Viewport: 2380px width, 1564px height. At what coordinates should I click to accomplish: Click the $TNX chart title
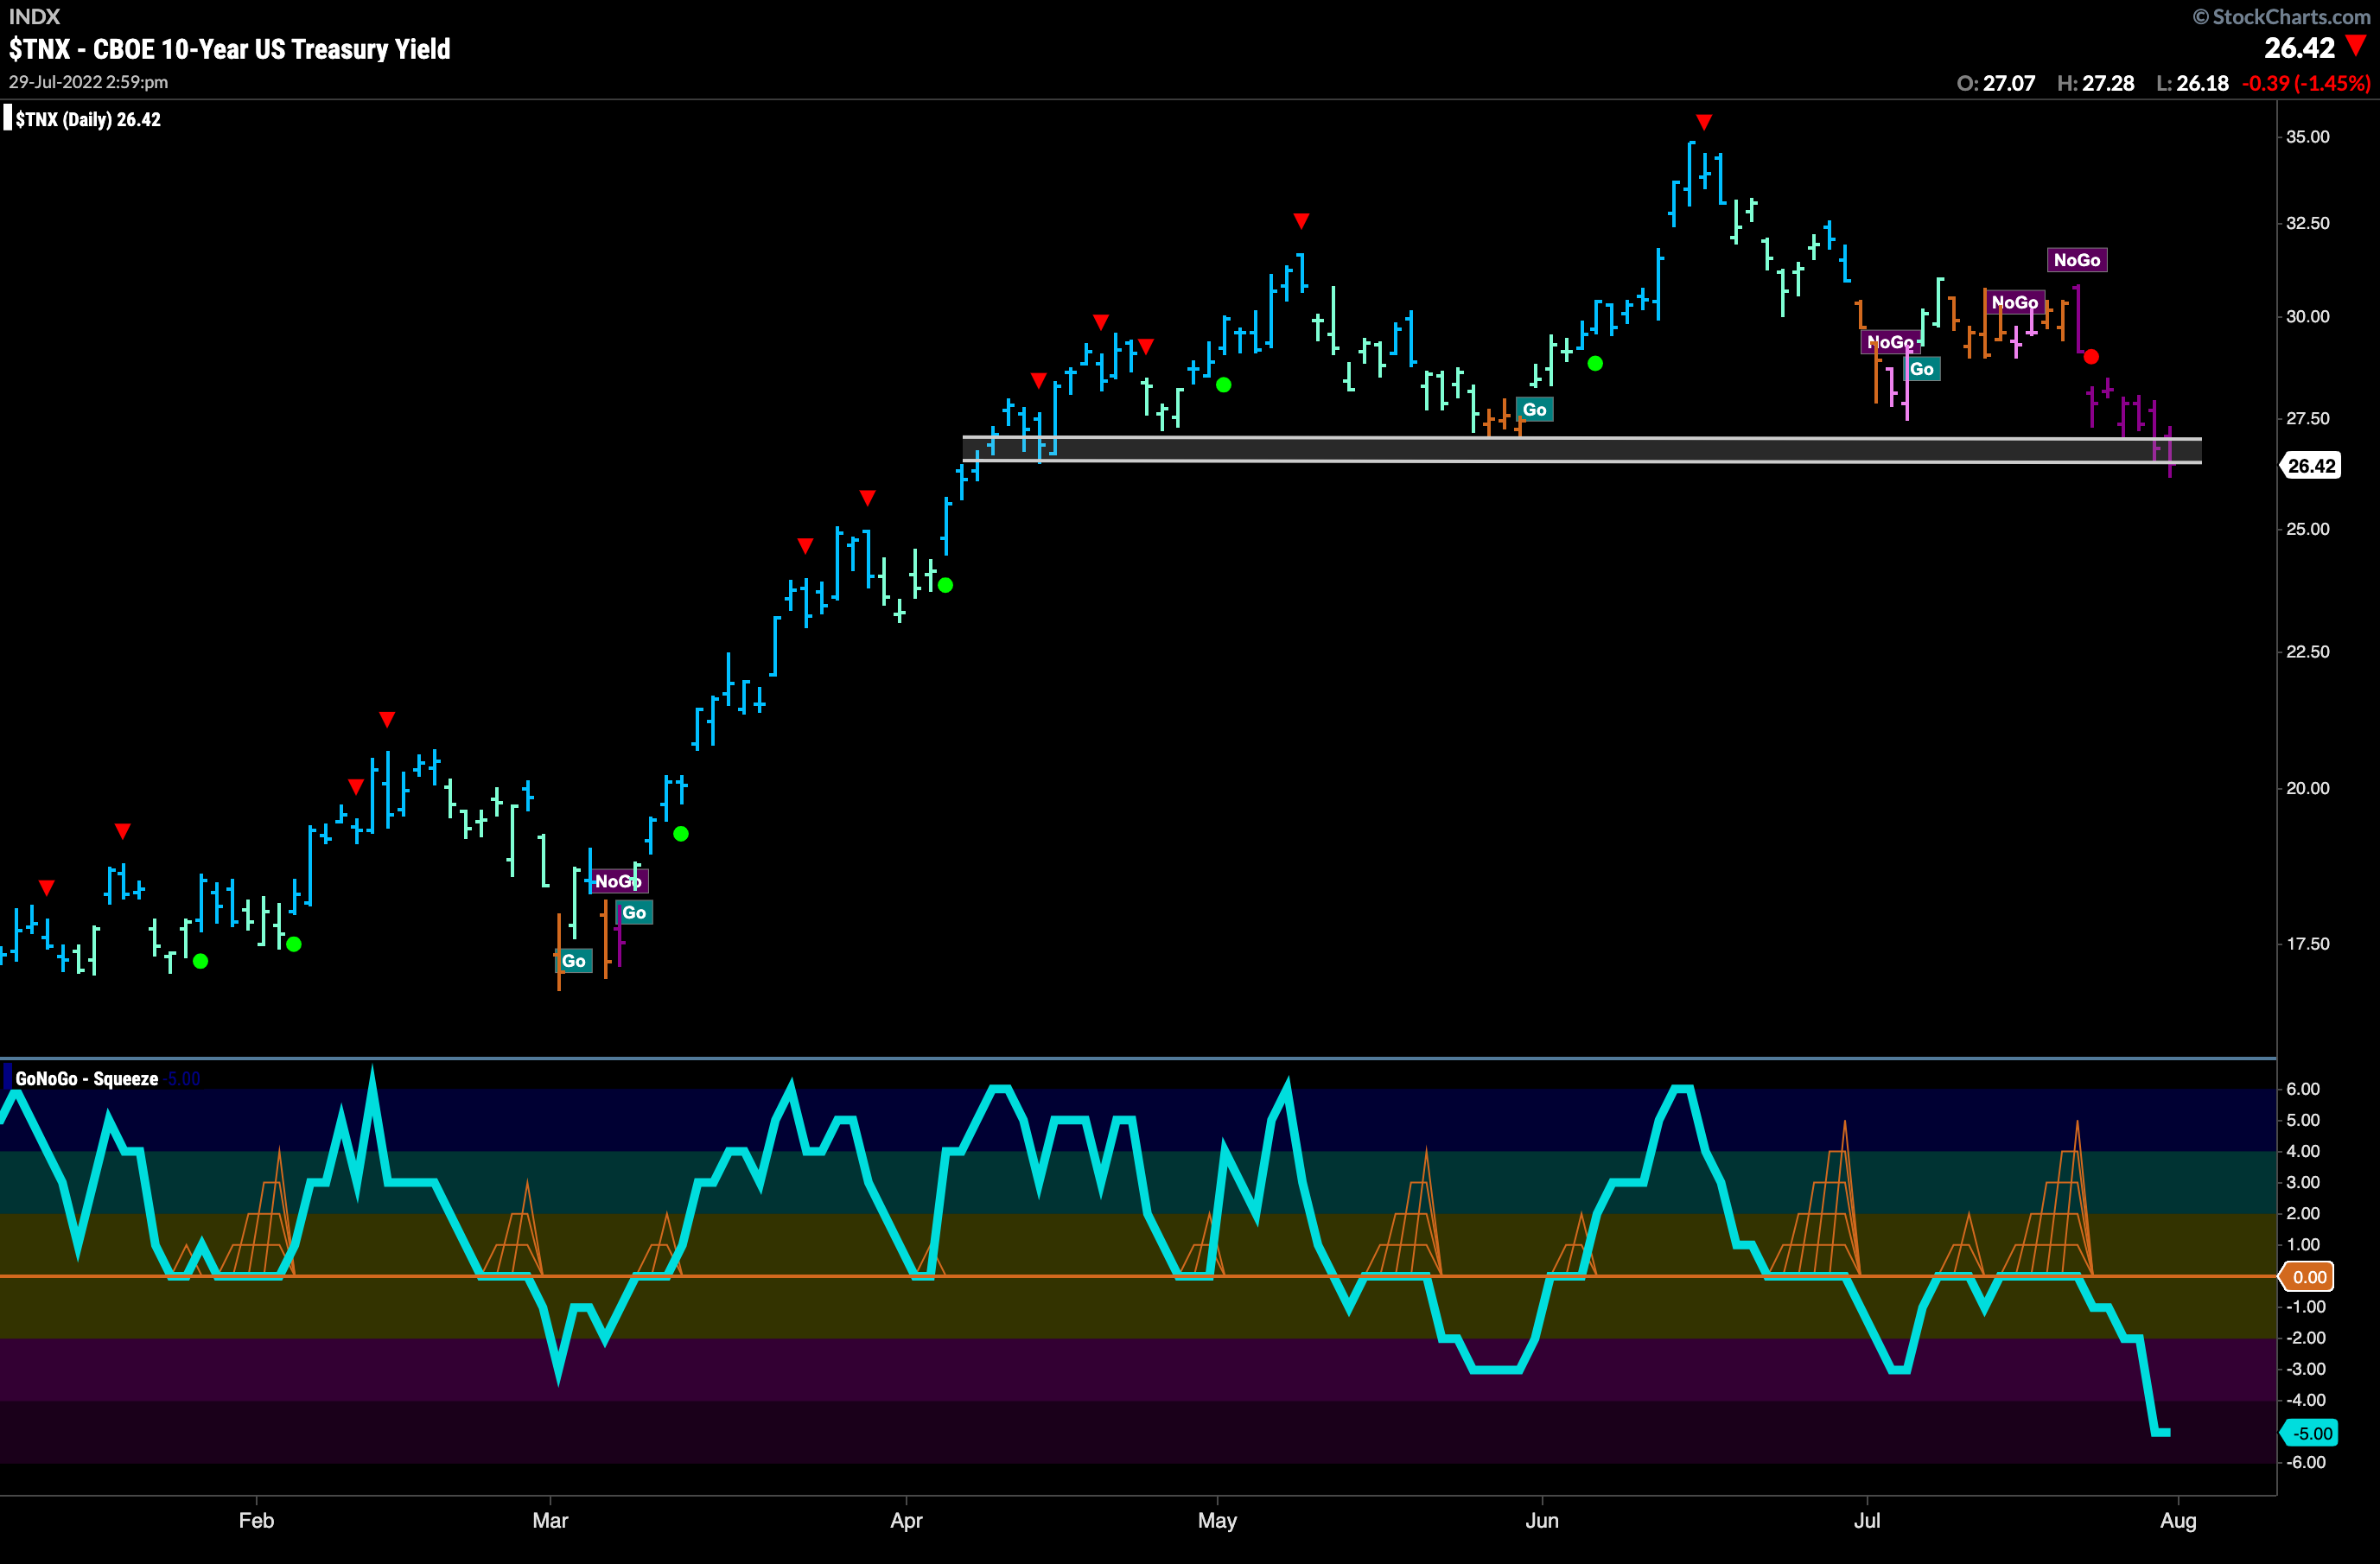click(230, 49)
